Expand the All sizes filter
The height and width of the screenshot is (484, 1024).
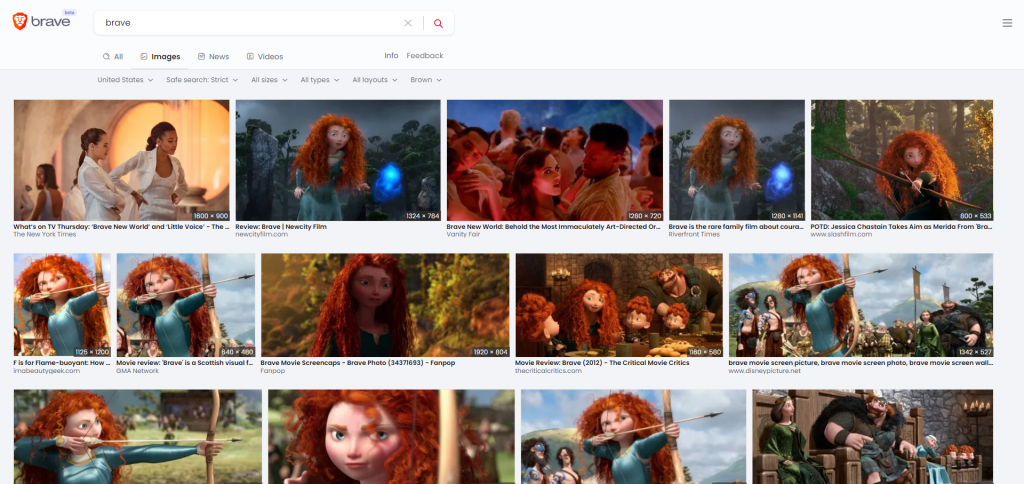pos(269,80)
